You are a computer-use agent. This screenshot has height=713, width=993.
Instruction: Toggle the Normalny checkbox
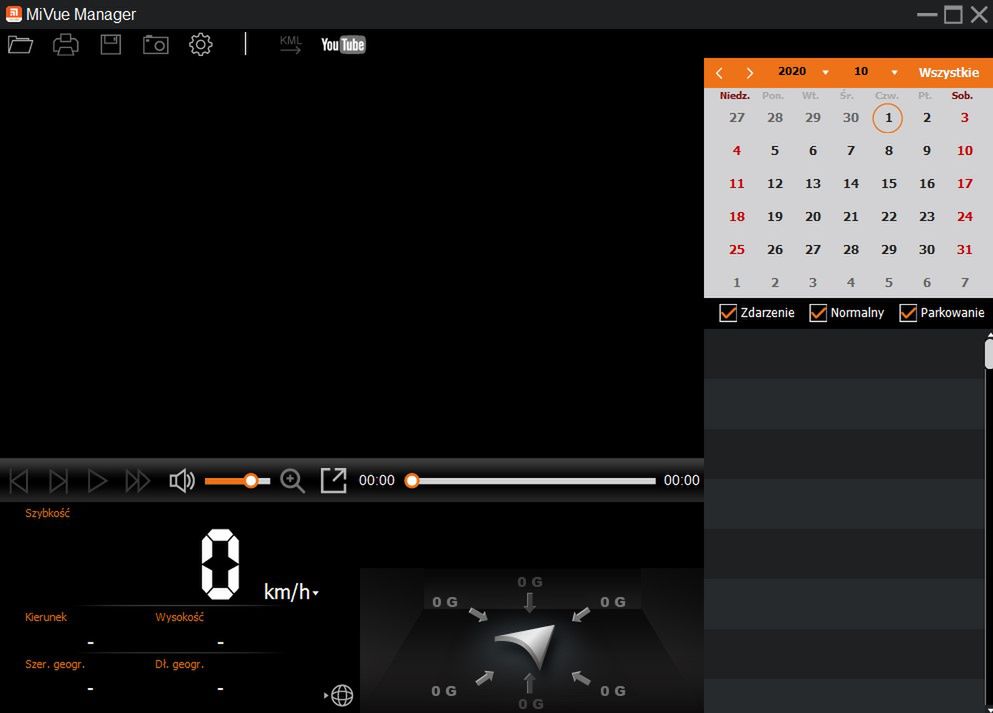(x=818, y=313)
